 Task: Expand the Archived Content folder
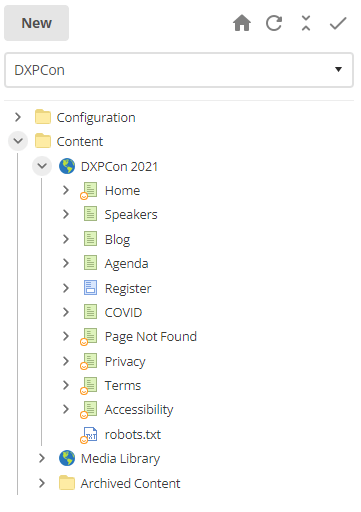(42, 483)
